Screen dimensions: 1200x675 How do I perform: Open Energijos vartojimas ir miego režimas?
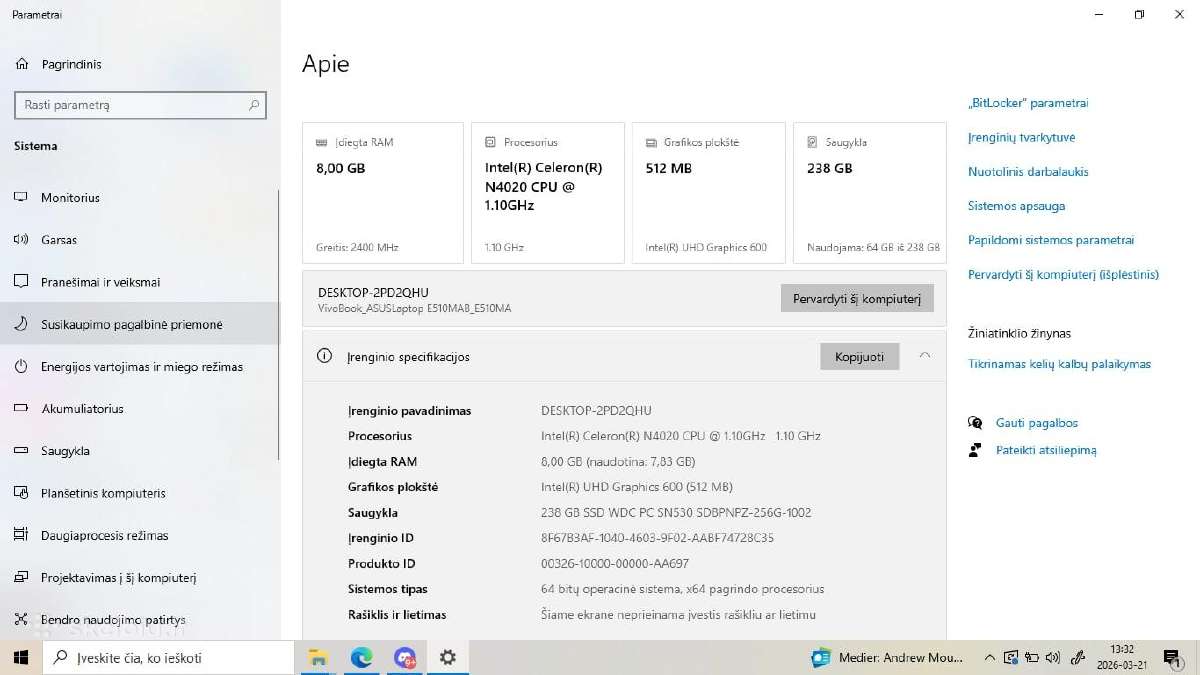pyautogui.click(x=140, y=366)
